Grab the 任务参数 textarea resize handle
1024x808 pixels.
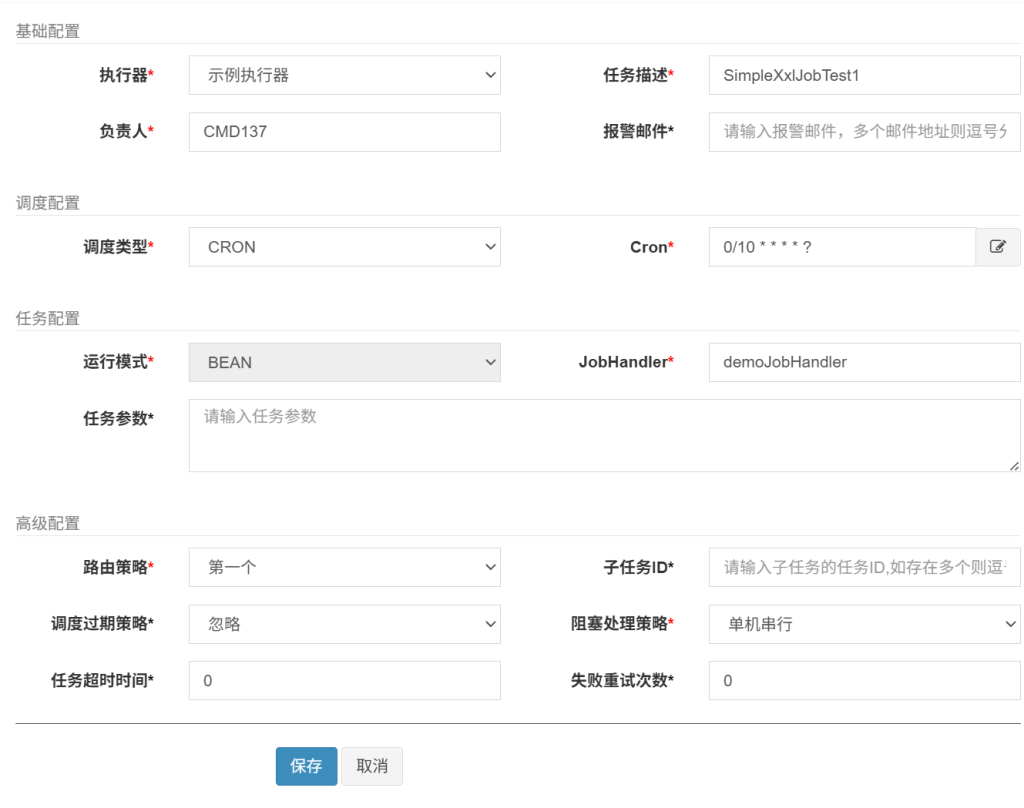coord(1014,465)
